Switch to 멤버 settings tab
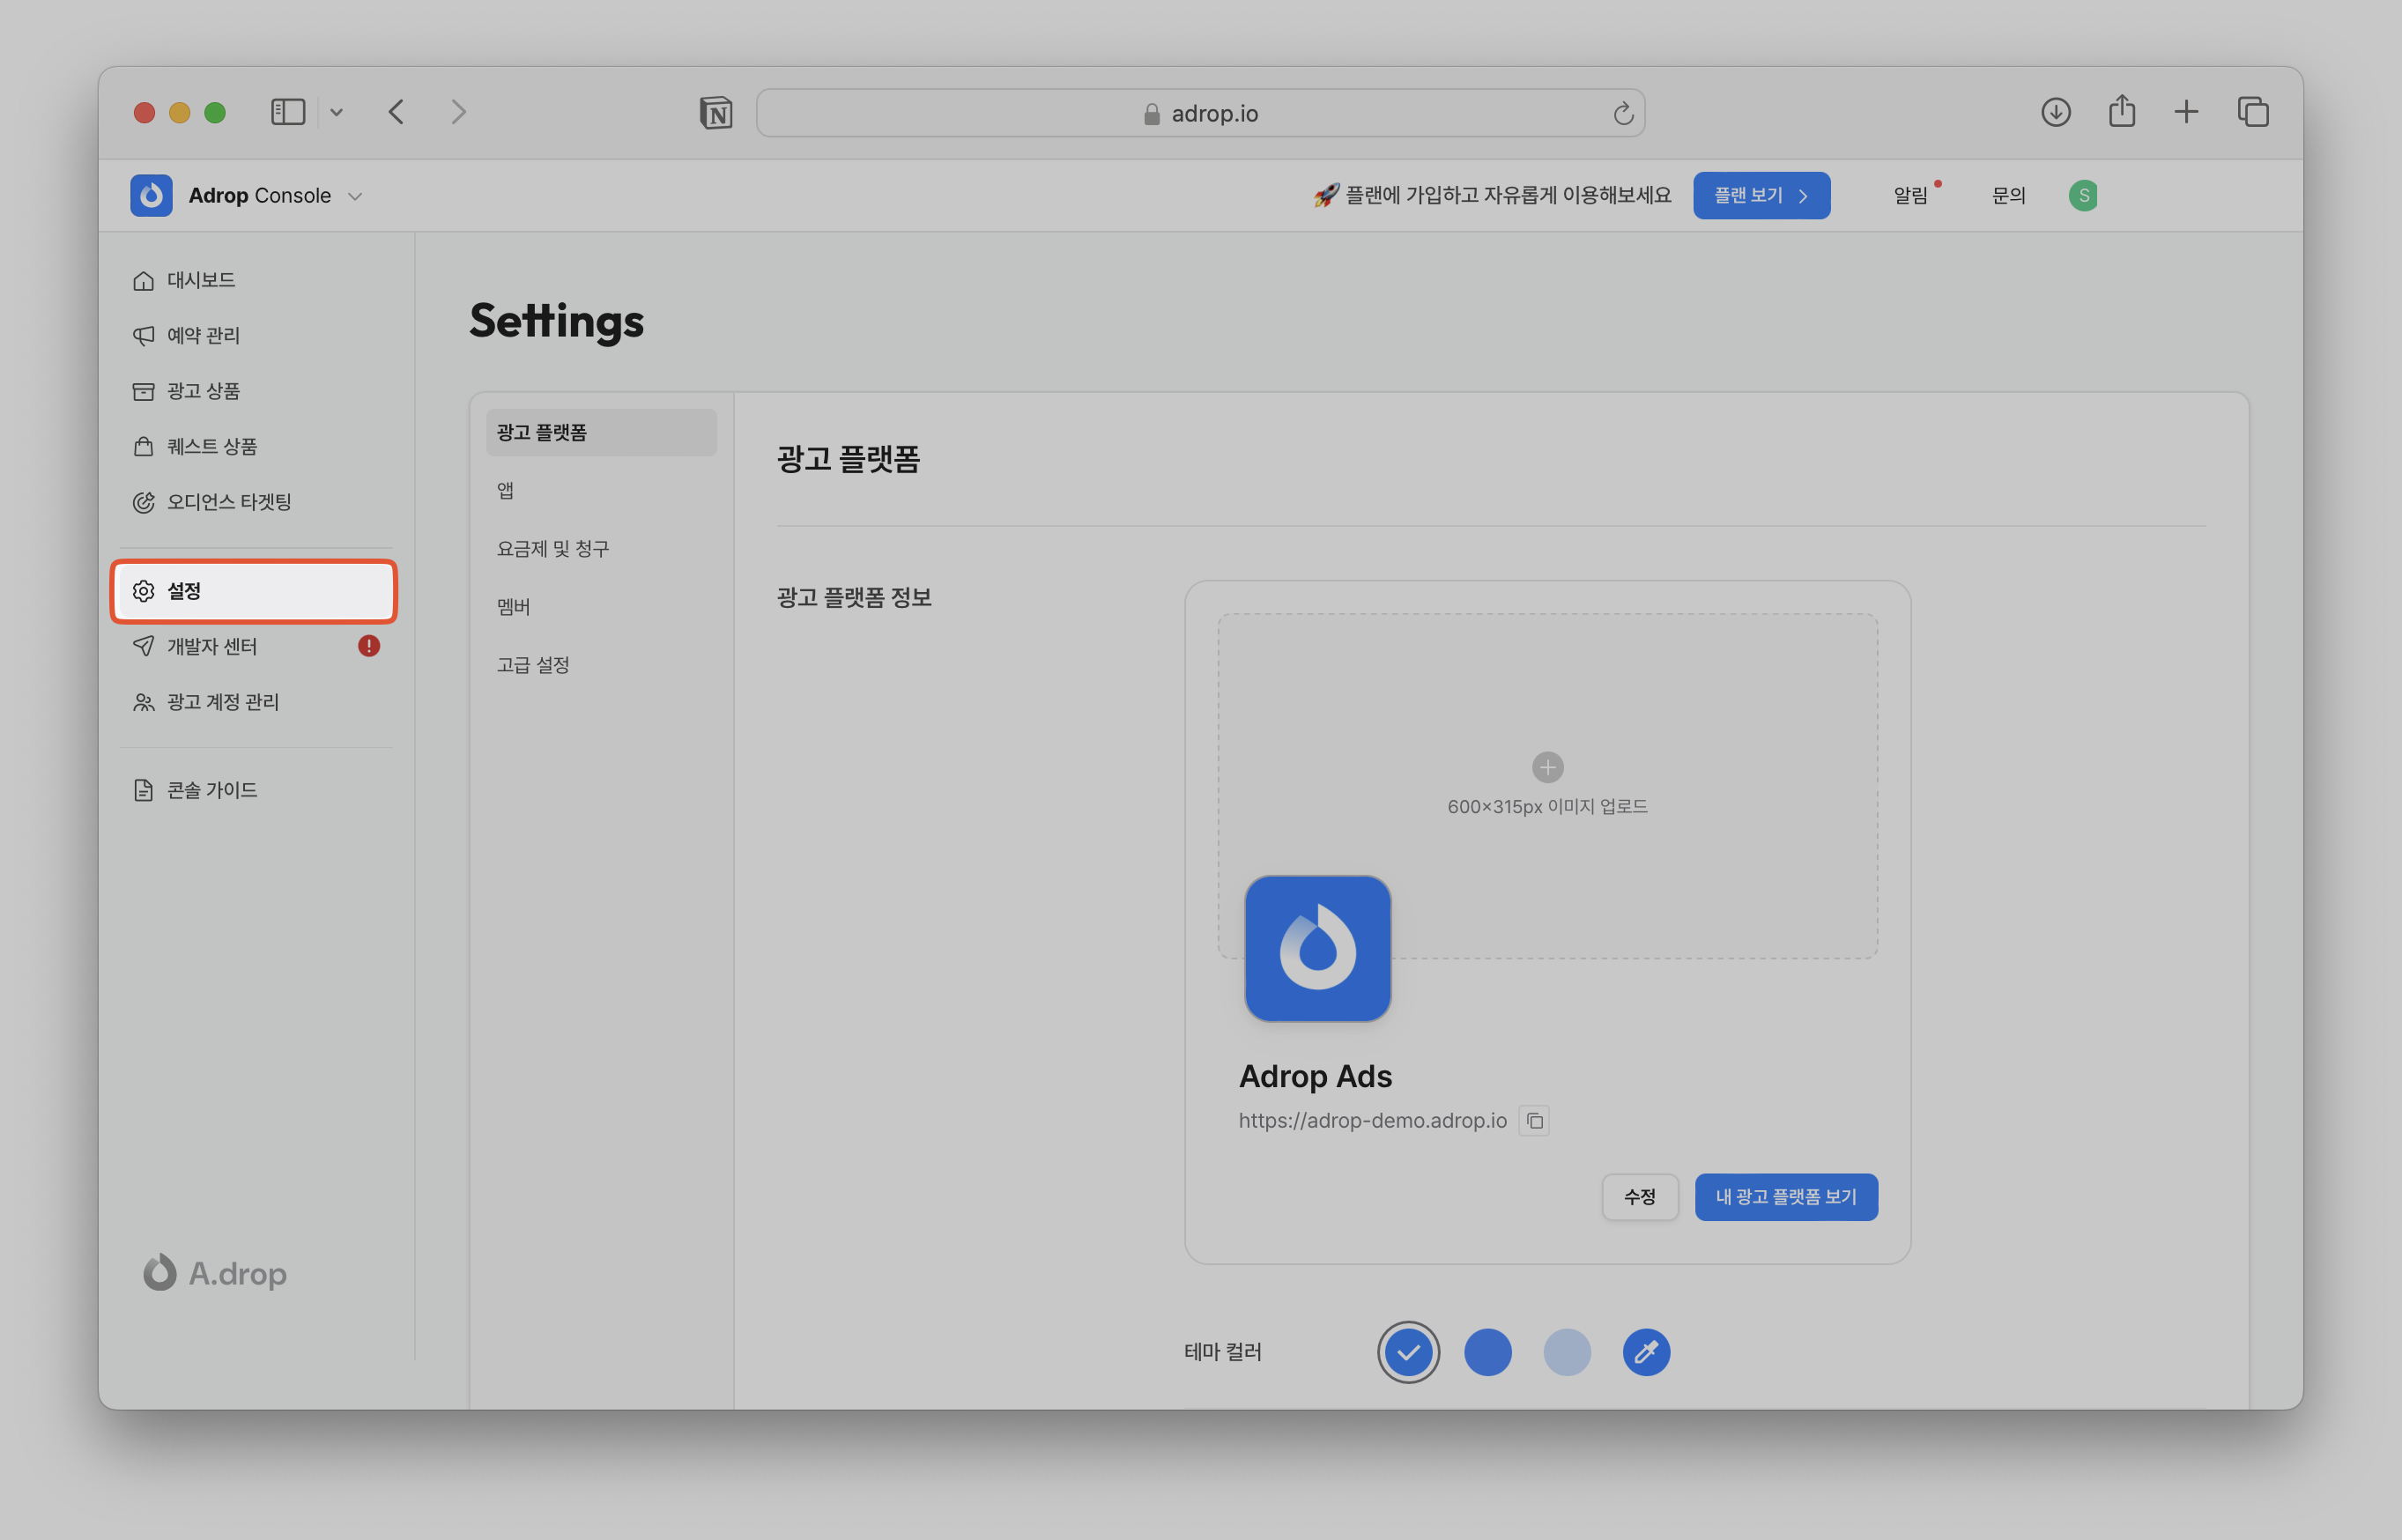This screenshot has width=2402, height=1540. (514, 607)
